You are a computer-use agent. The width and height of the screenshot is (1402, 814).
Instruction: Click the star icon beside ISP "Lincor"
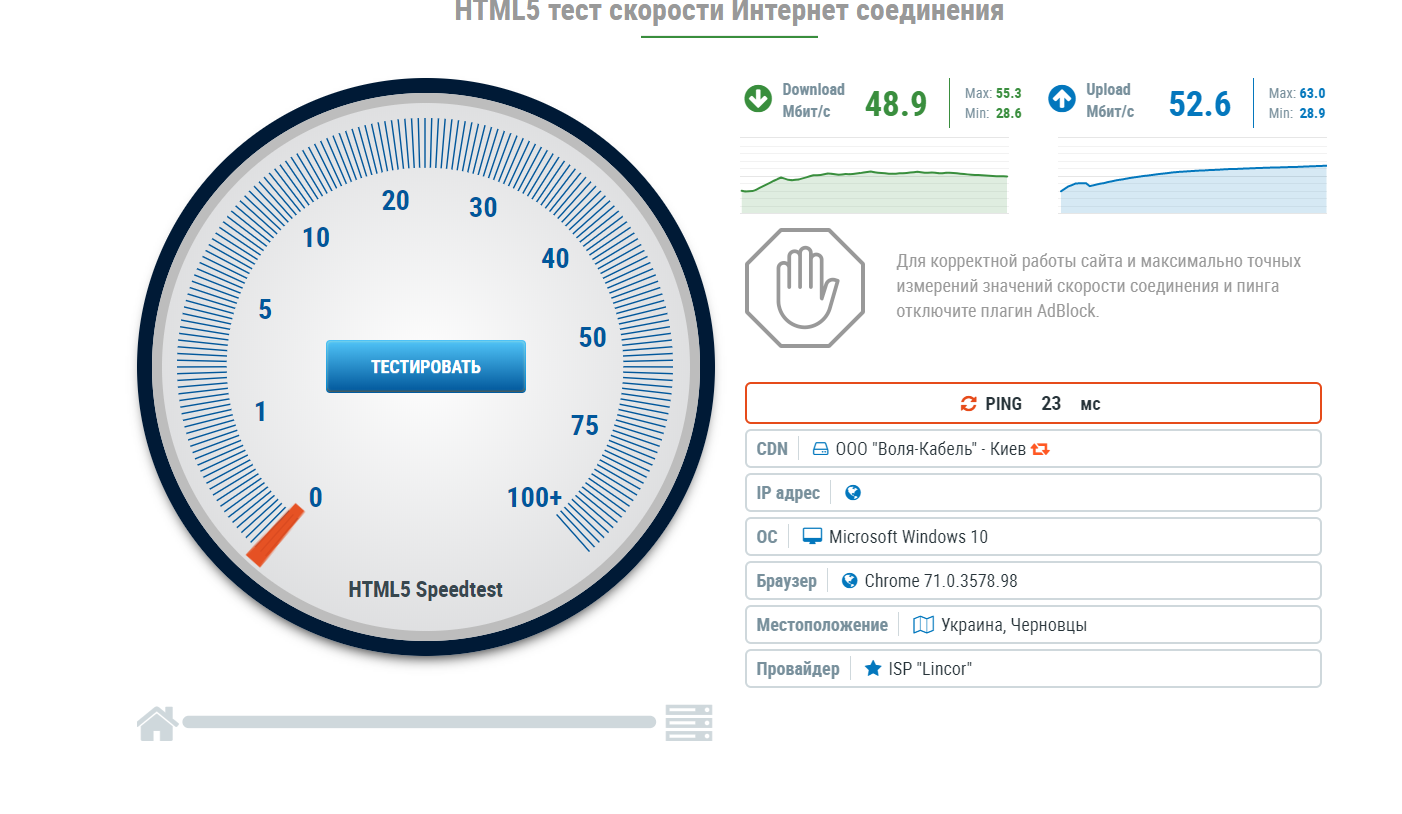click(872, 669)
